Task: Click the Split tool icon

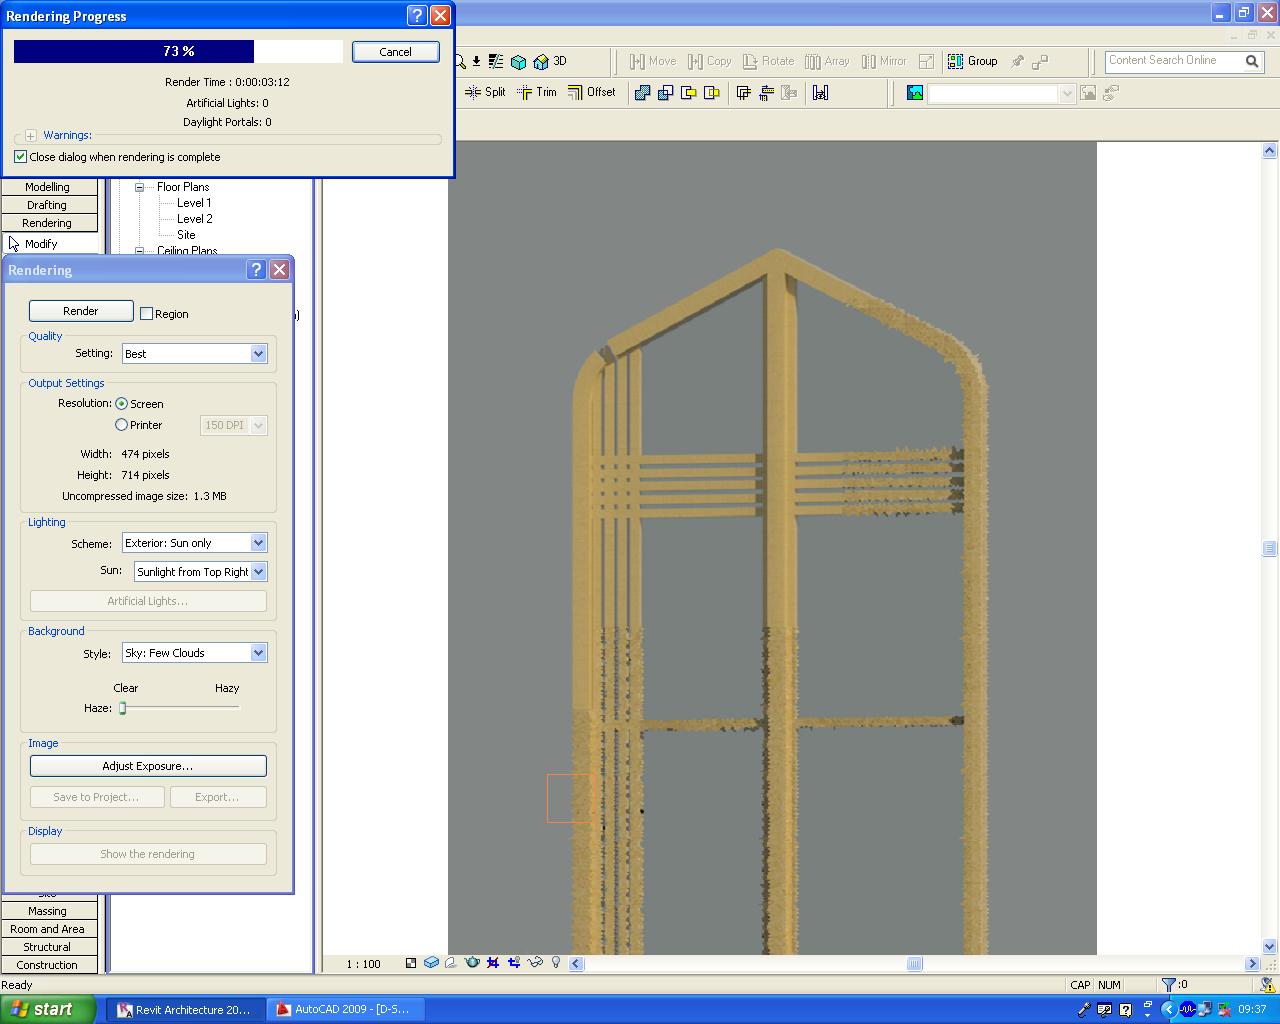Action: (473, 92)
